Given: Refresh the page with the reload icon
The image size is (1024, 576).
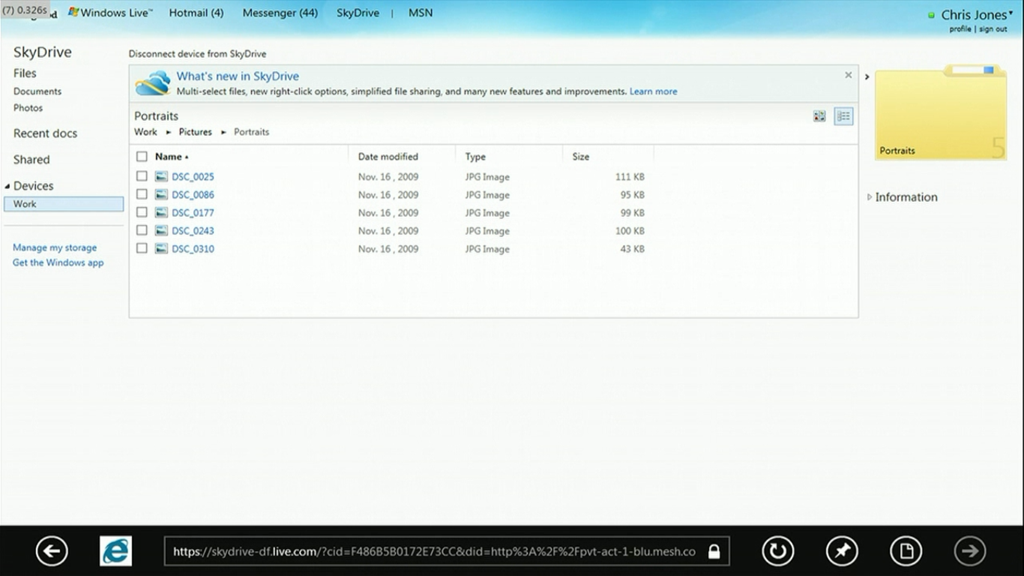Looking at the screenshot, I should [x=778, y=551].
